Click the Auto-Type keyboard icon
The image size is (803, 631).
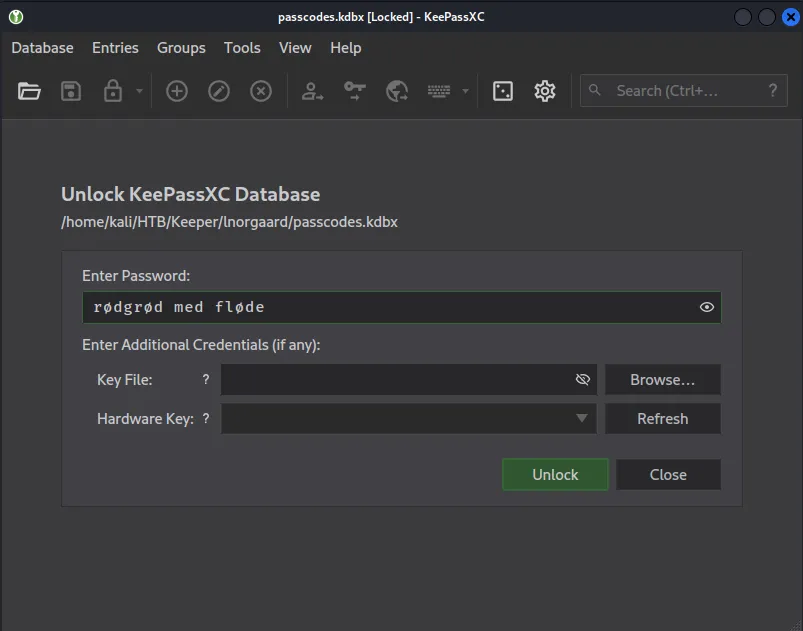[x=439, y=91]
